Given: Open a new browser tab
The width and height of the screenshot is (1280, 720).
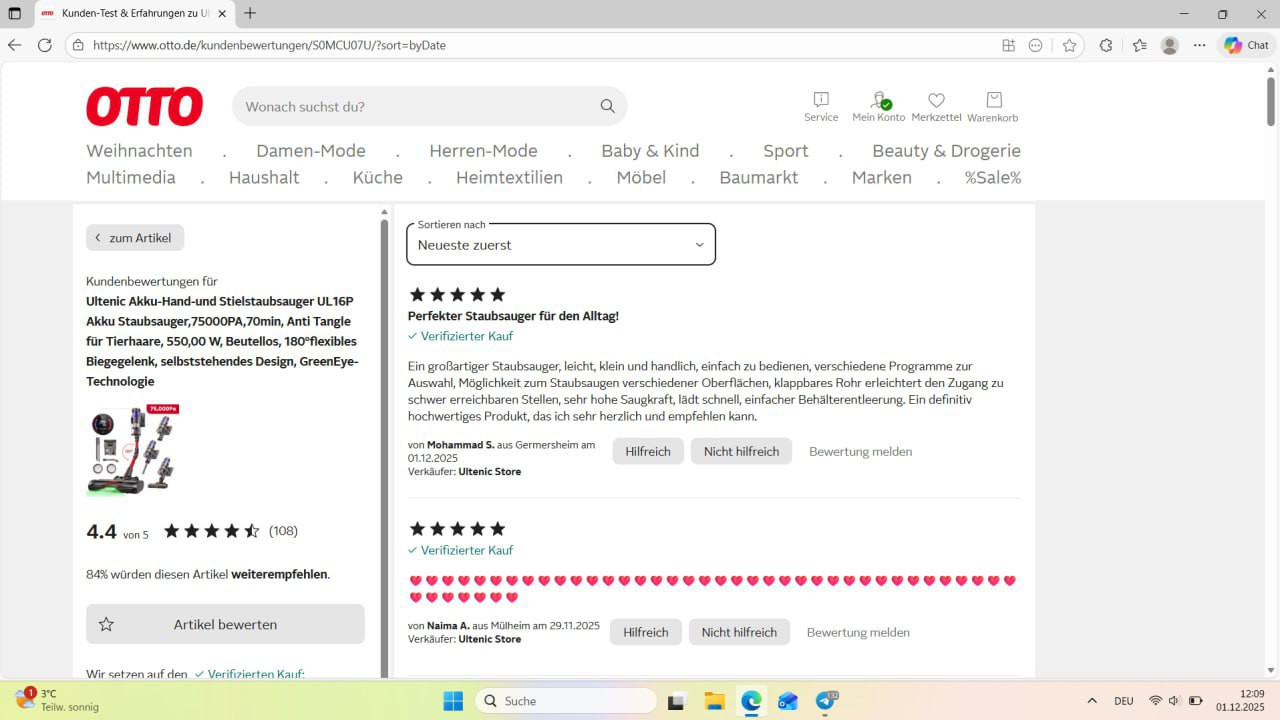Looking at the screenshot, I should point(250,14).
